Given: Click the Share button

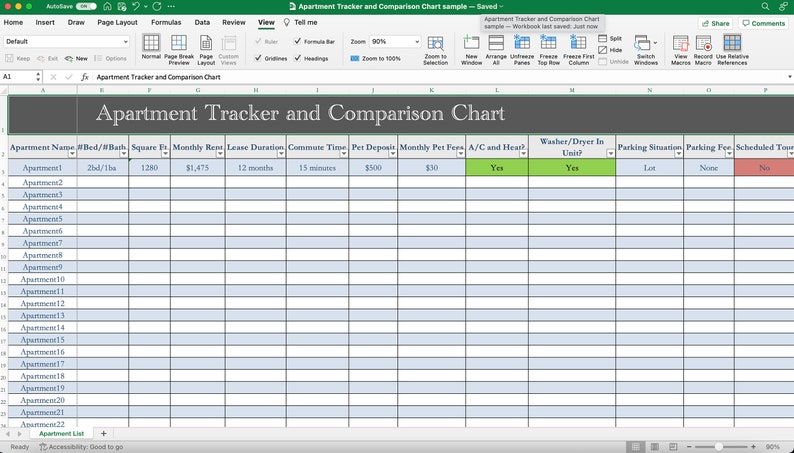Looking at the screenshot, I should point(716,23).
